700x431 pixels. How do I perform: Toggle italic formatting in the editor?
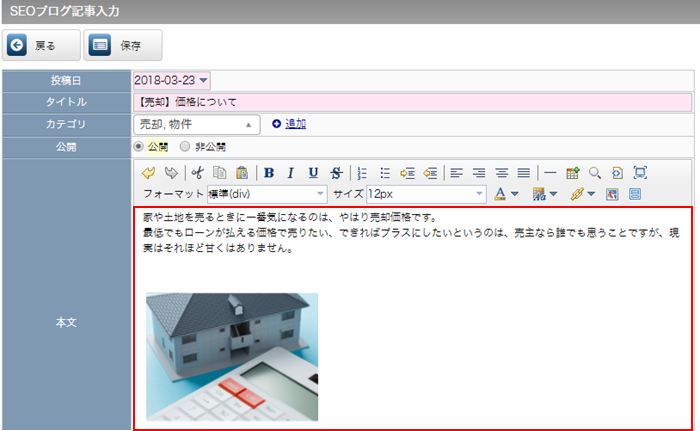(290, 172)
